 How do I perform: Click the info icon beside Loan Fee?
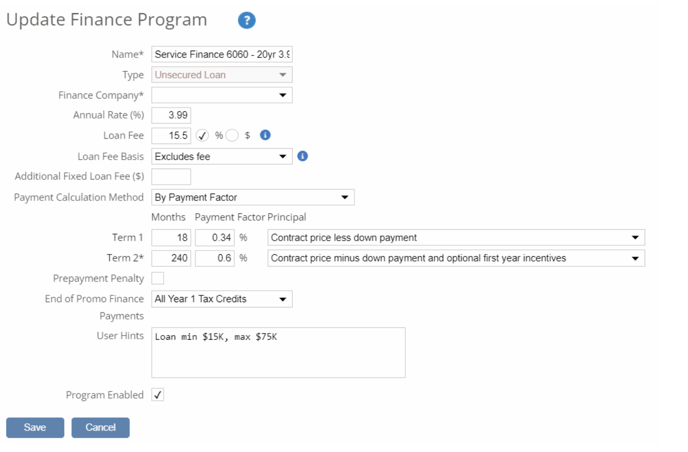[x=266, y=135]
